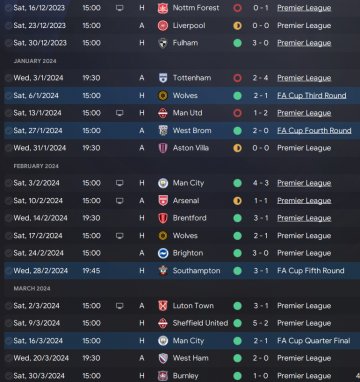Viewport: 360px width, 382px height.
Task: Select the West Ham fixture row
Action: [182, 358]
